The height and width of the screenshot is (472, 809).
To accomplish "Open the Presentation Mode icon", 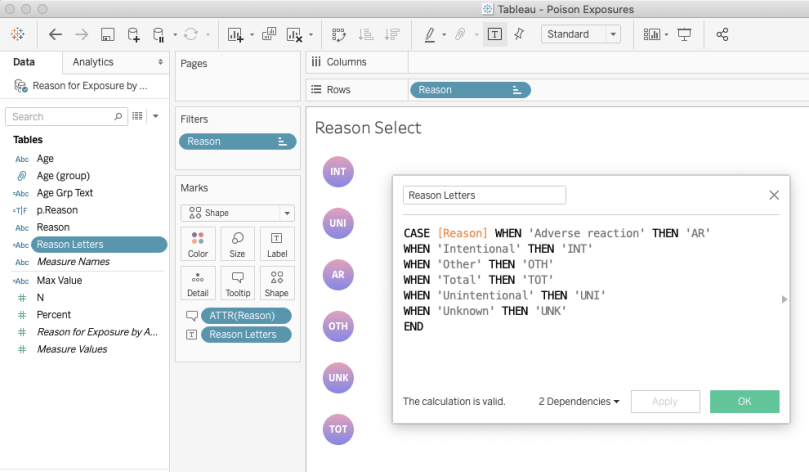I will coord(685,34).
